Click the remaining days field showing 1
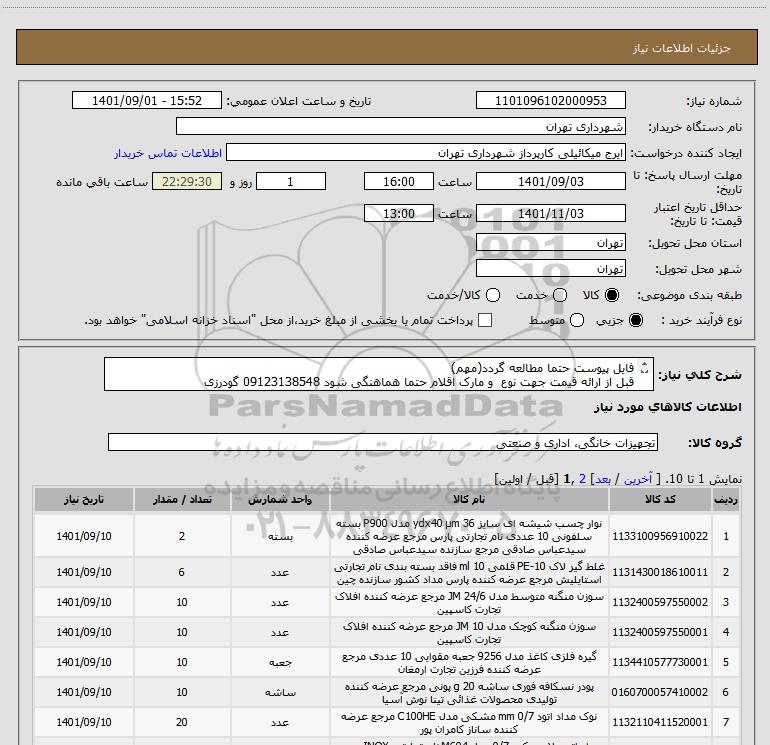The image size is (770, 745). pos(291,181)
